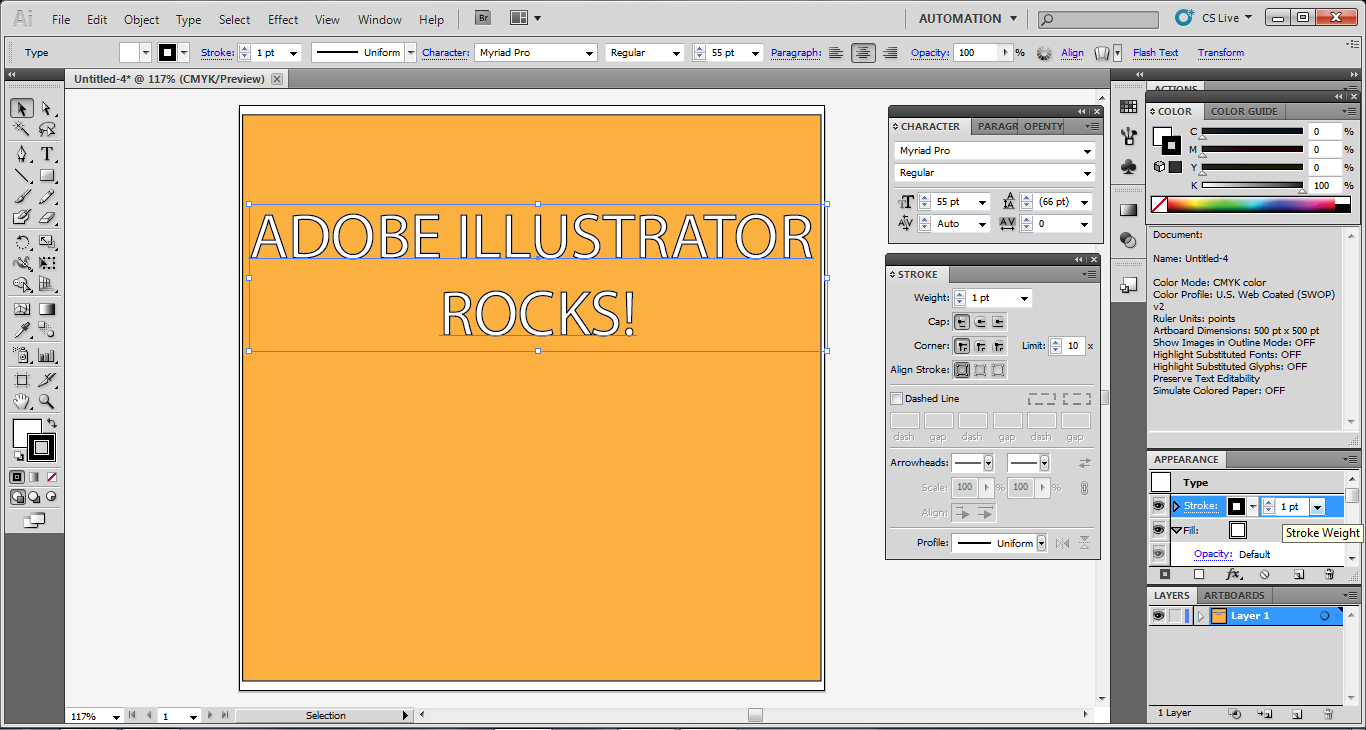The width and height of the screenshot is (1366, 730).
Task: Choose Miter Join corner in Stroke panel
Action: click(x=961, y=346)
